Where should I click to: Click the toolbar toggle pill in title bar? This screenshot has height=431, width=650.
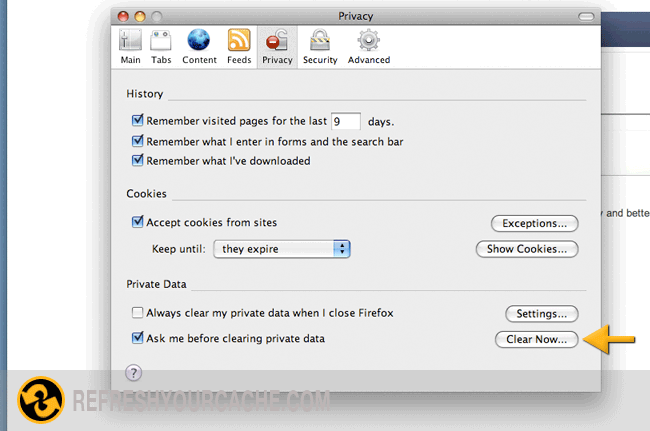point(586,17)
